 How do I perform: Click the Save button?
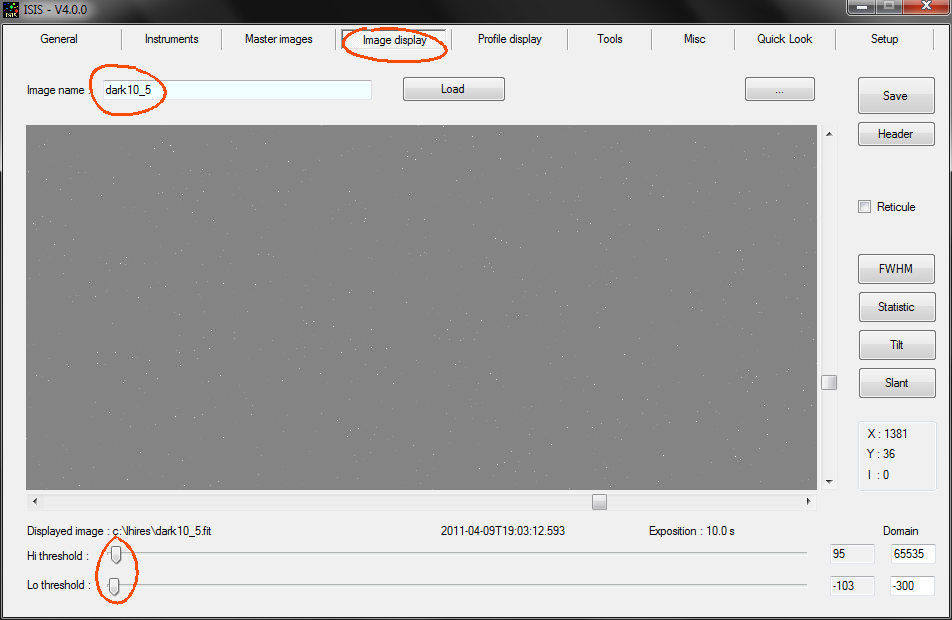pyautogui.click(x=895, y=96)
